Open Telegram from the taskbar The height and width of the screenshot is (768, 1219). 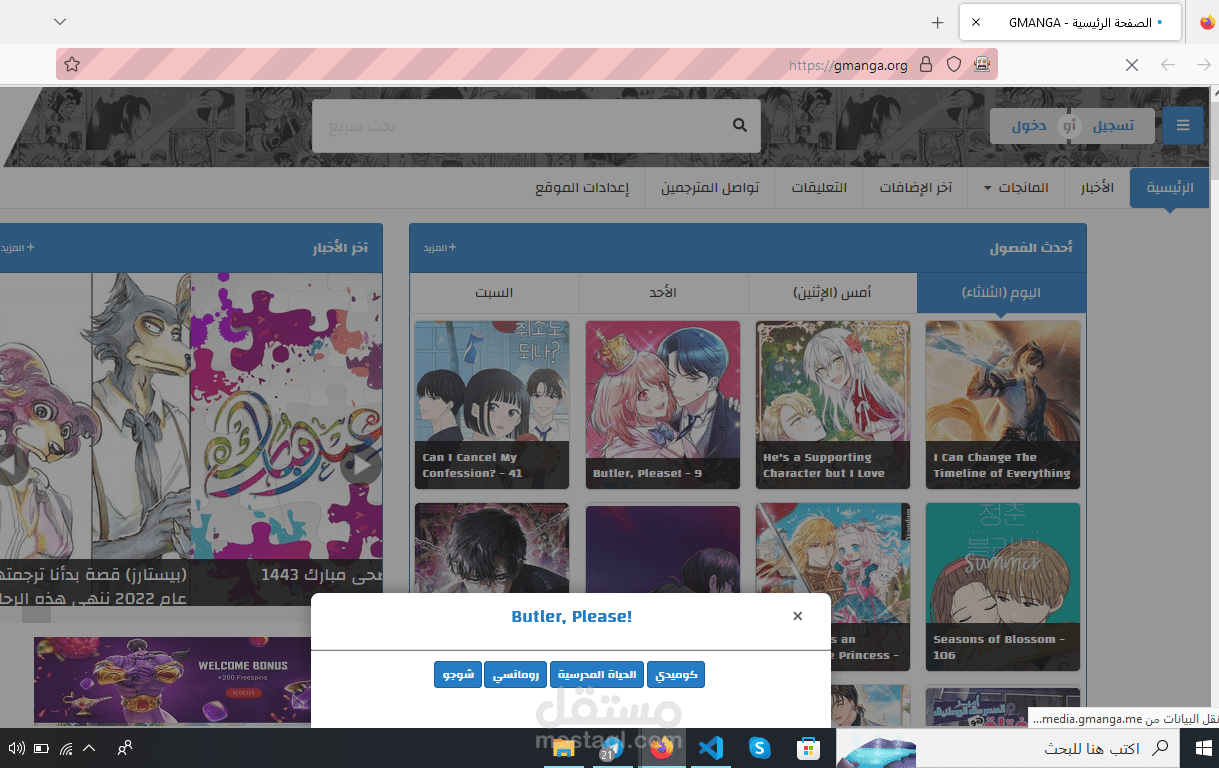[x=613, y=748]
